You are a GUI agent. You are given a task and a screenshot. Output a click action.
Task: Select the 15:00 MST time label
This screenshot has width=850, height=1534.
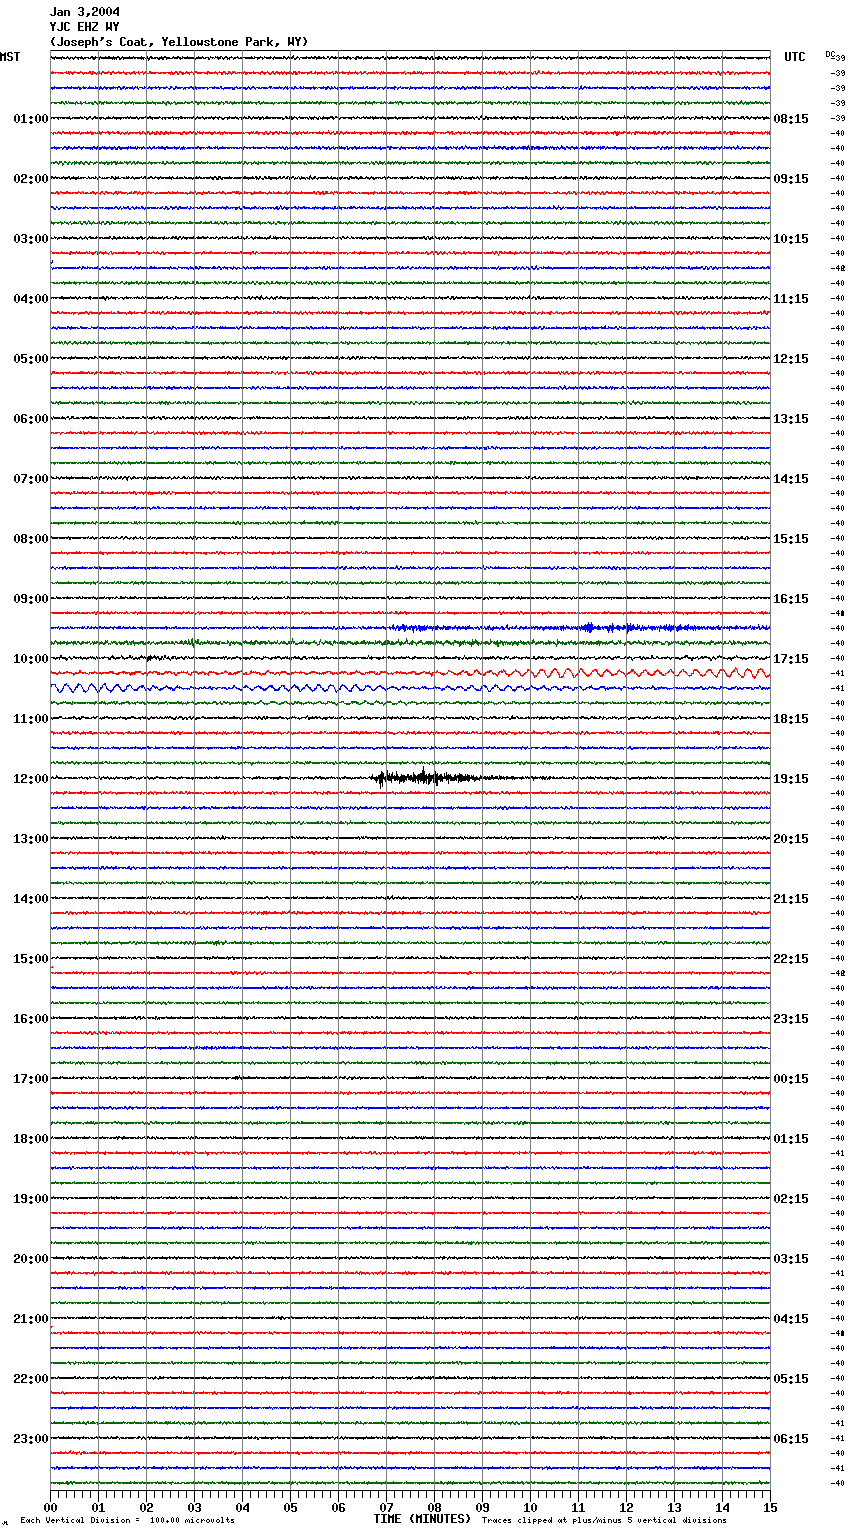tap(31, 959)
